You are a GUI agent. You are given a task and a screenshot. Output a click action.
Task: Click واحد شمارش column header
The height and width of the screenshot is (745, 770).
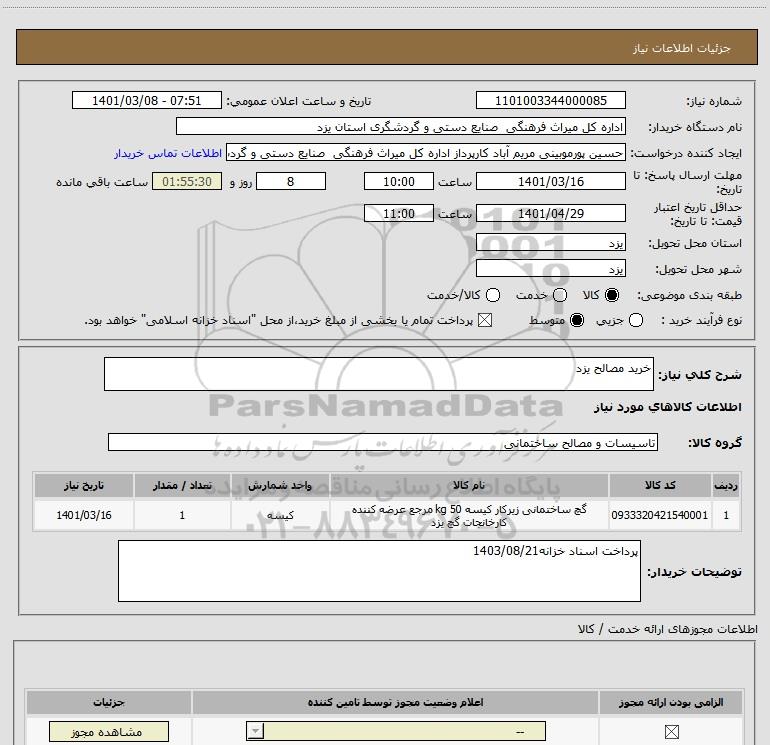click(280, 486)
